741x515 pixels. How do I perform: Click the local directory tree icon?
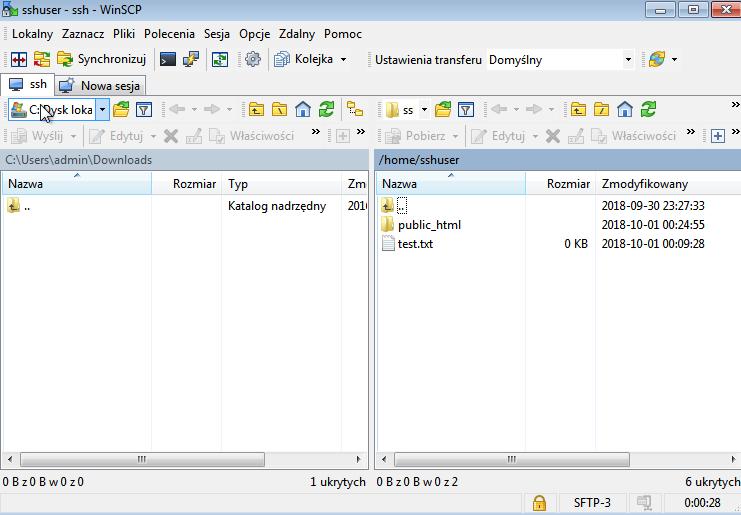[x=355, y=110]
